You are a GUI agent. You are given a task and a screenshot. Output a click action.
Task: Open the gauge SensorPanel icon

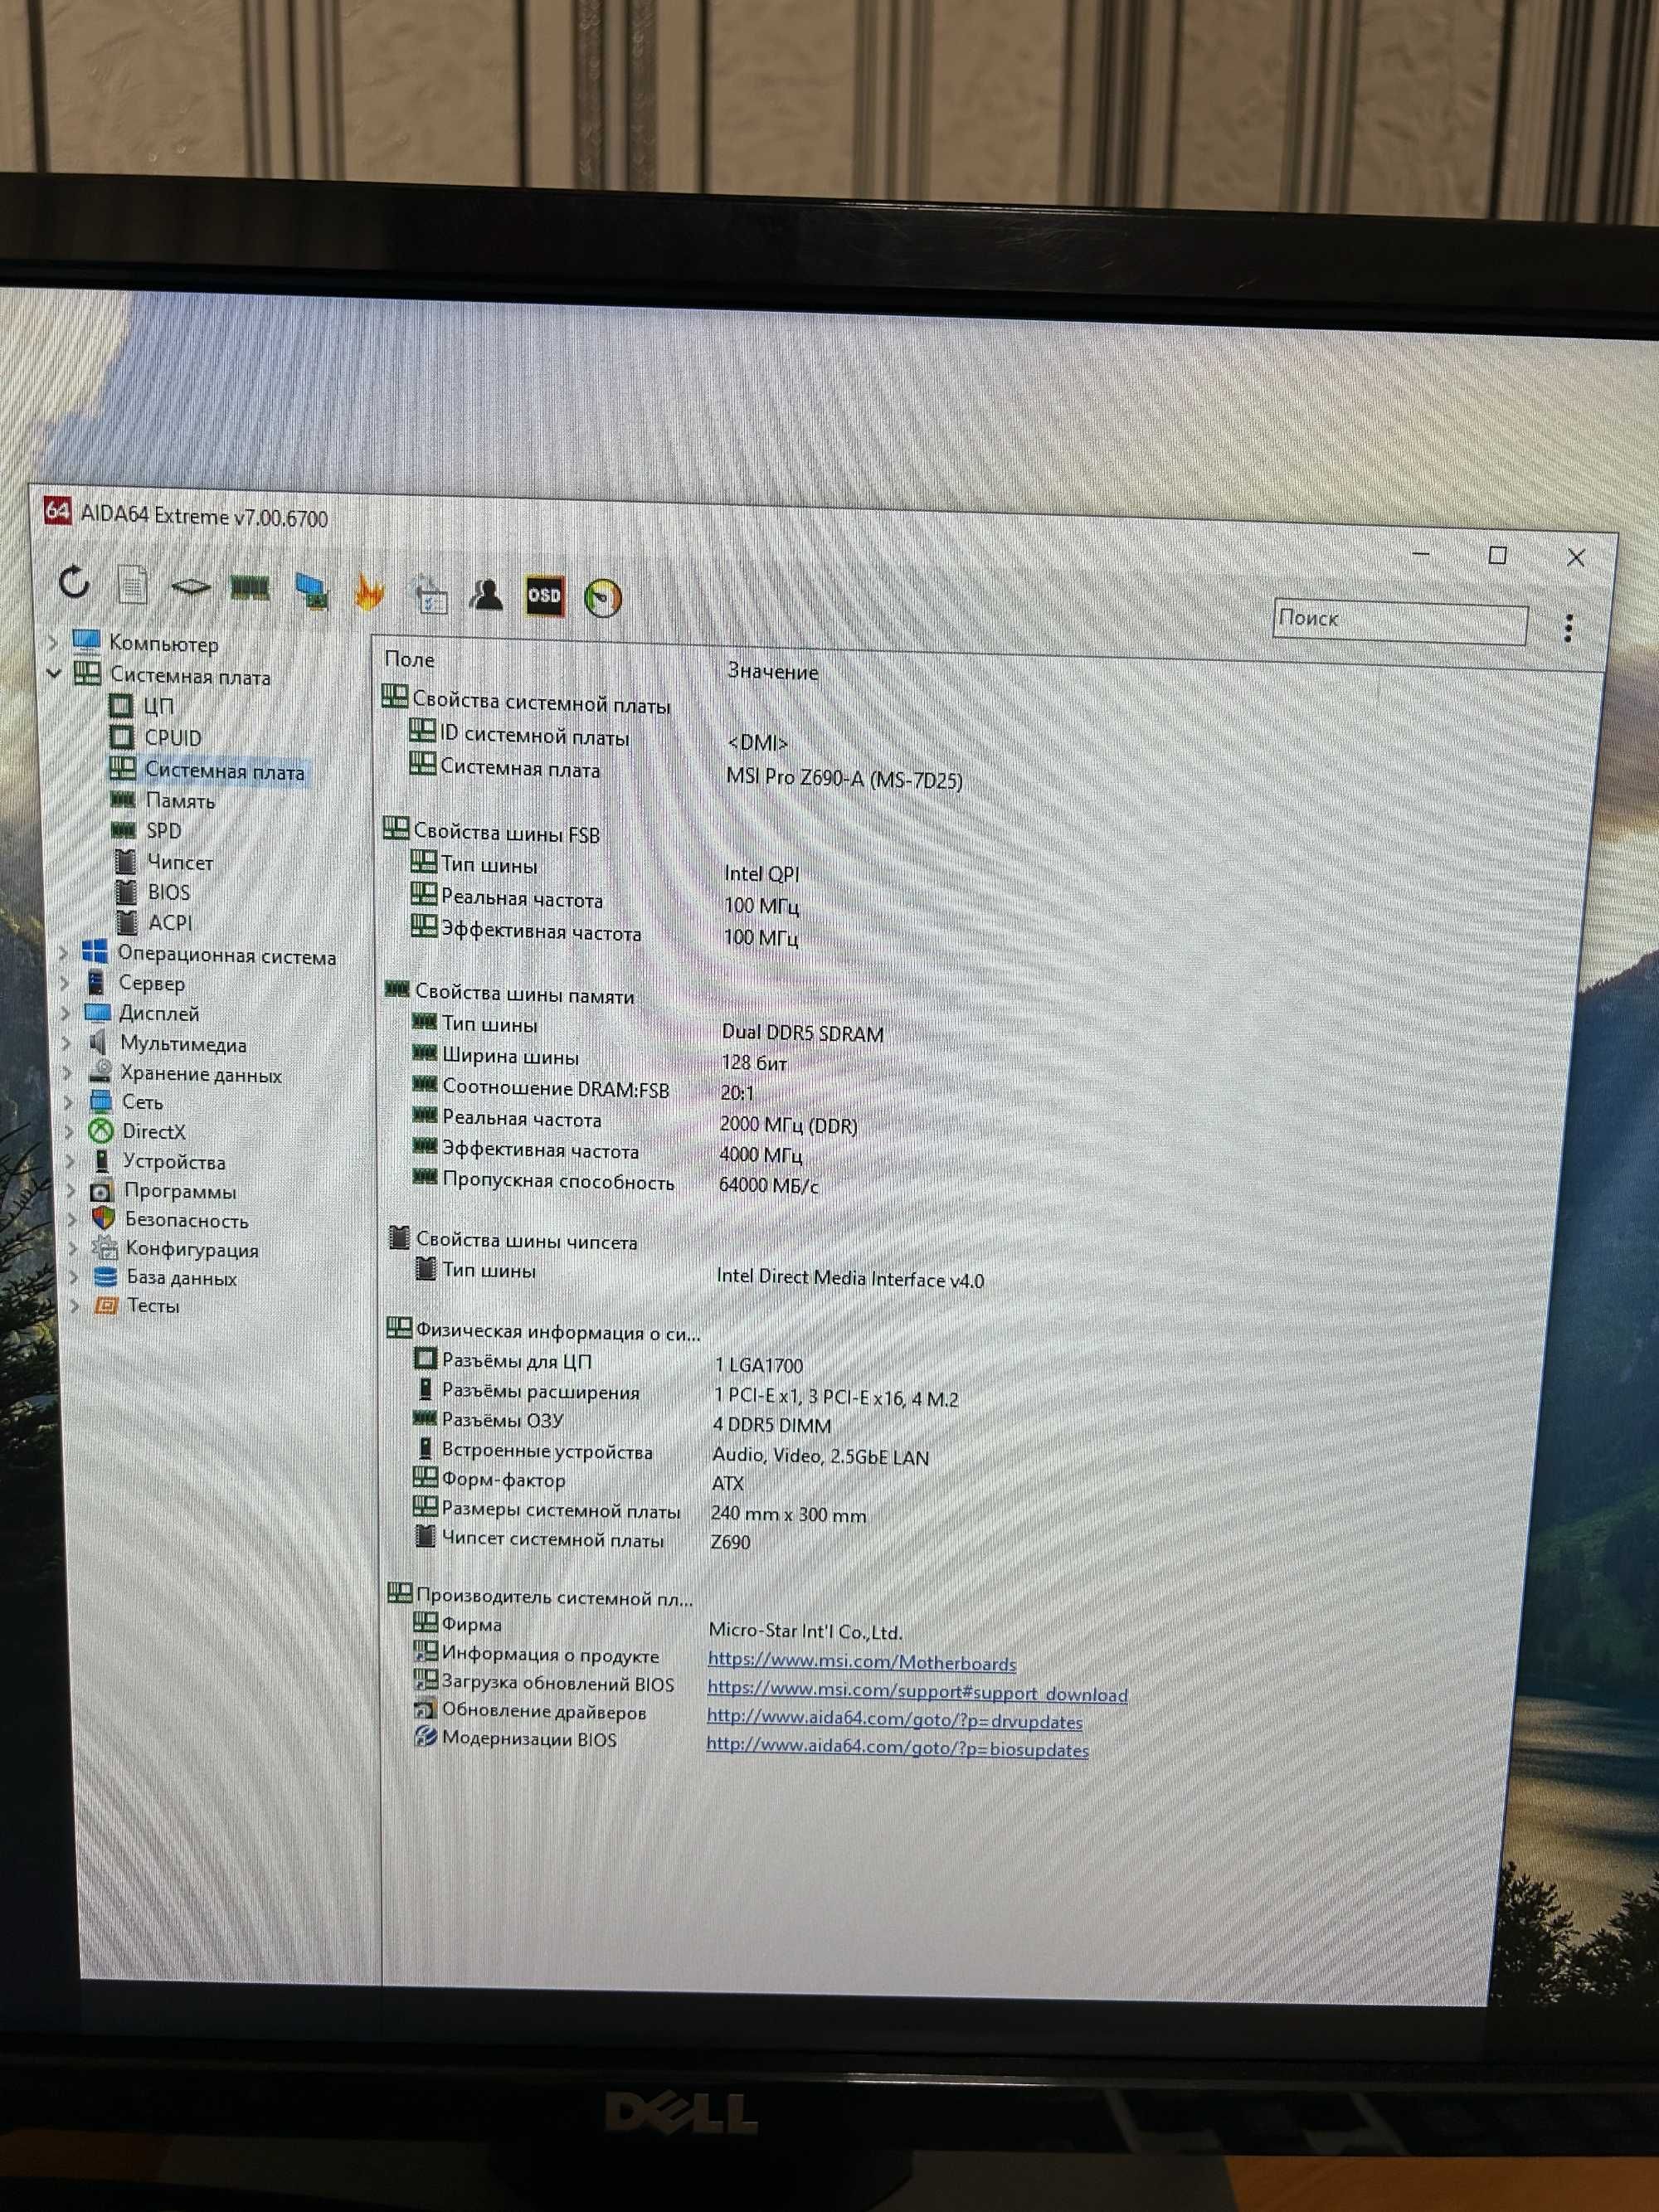[x=603, y=598]
